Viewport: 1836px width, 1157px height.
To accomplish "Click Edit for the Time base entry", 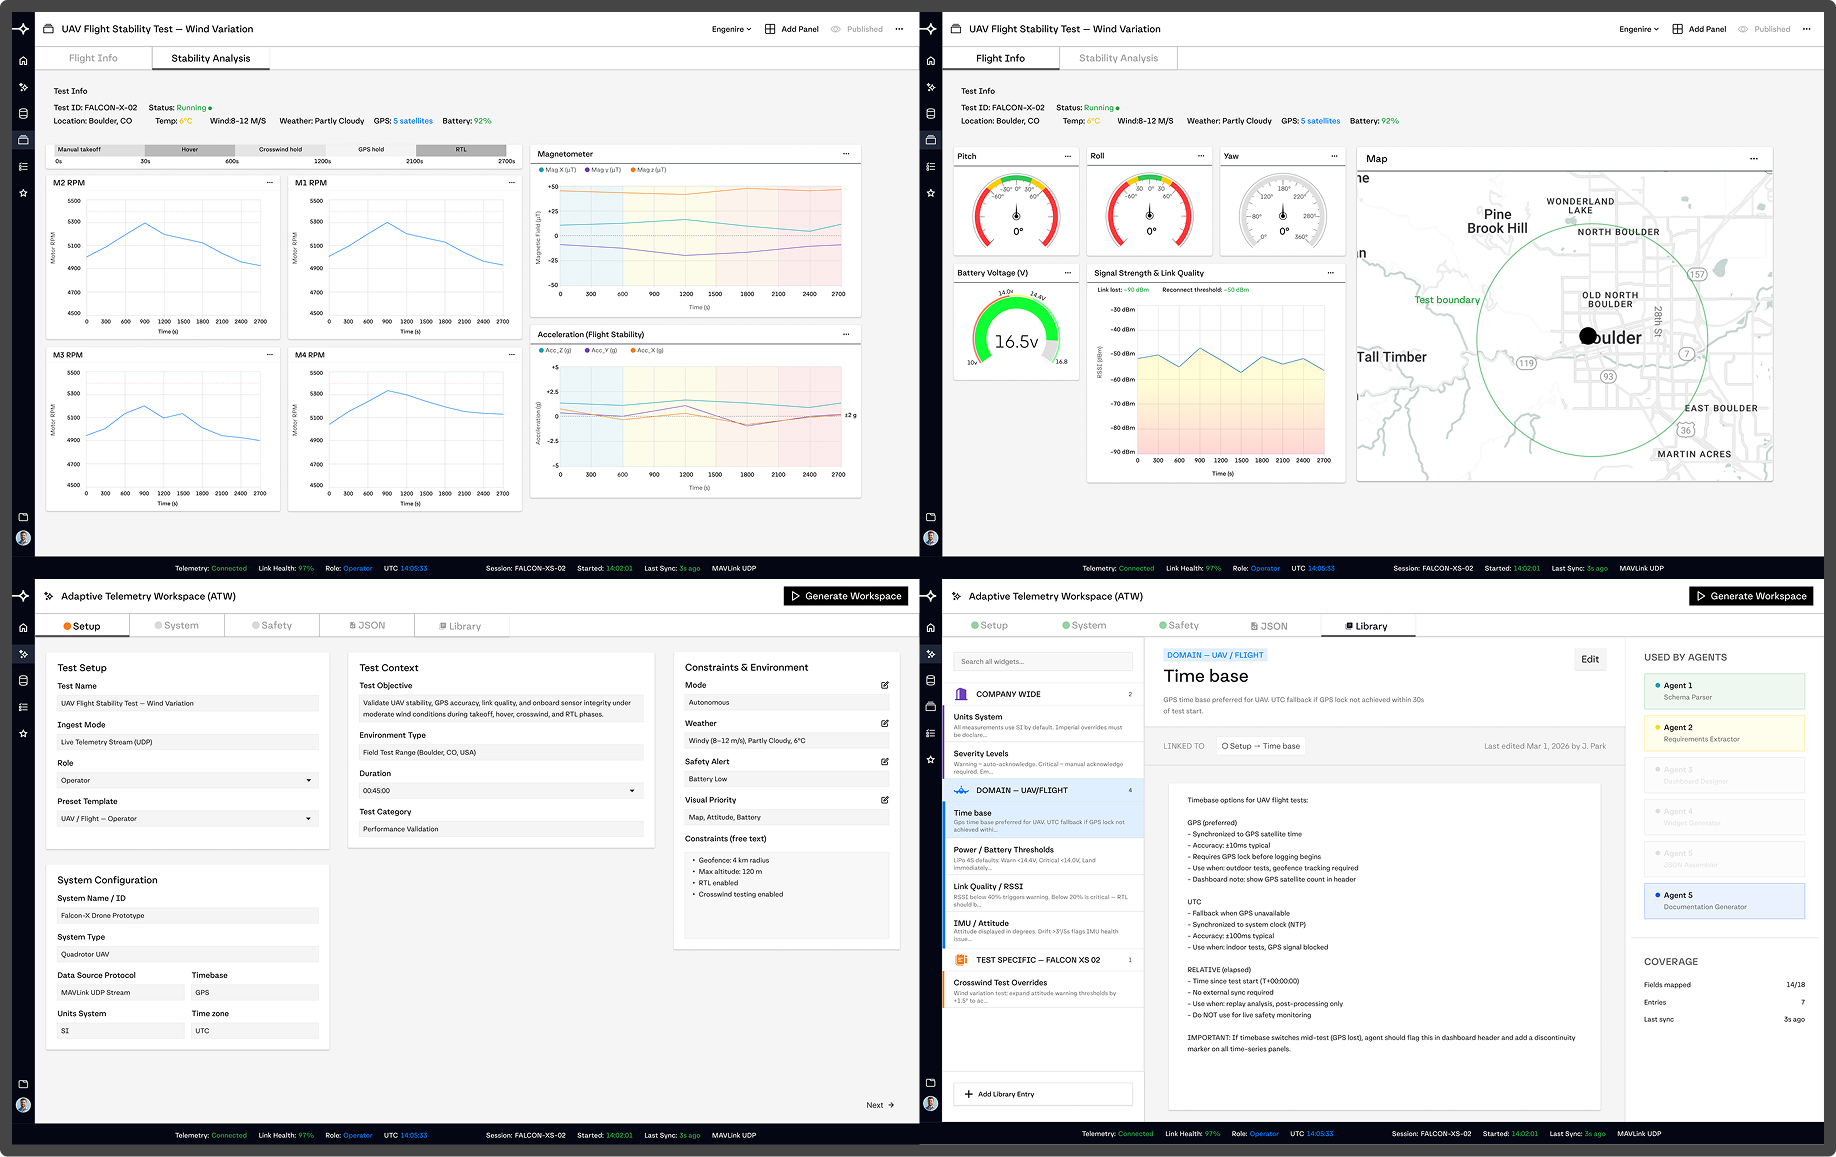I will pos(1590,659).
